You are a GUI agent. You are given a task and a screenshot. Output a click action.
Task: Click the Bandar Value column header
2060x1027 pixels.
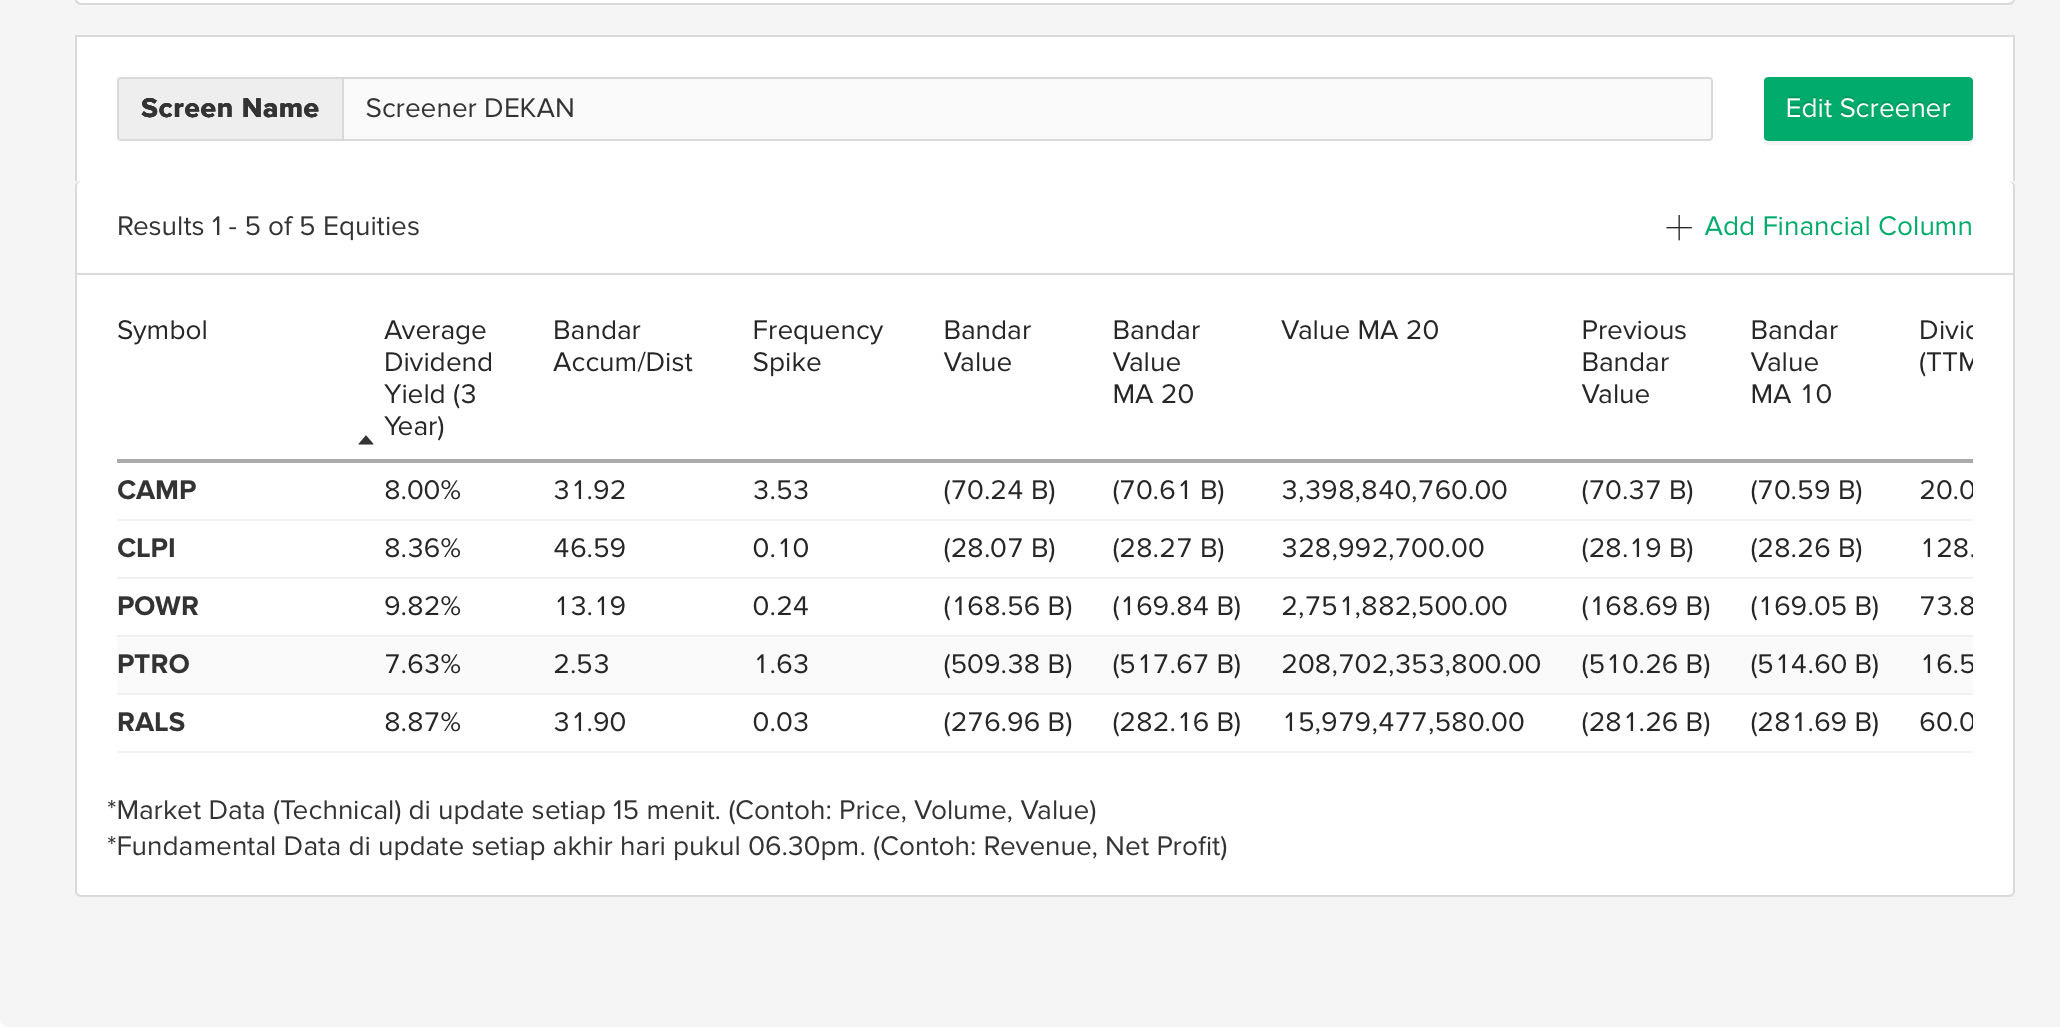(986, 346)
